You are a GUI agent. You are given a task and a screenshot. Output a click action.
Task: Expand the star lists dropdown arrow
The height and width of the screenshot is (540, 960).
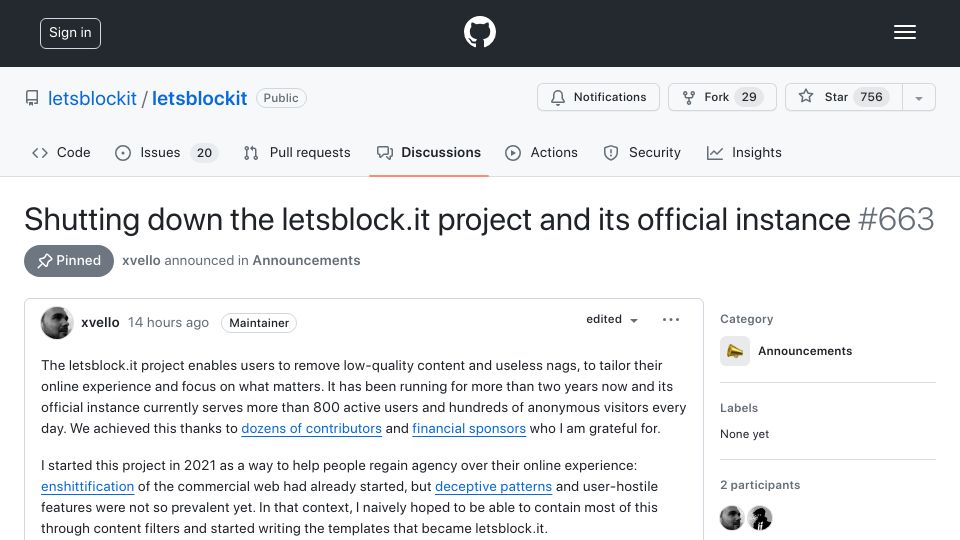918,98
